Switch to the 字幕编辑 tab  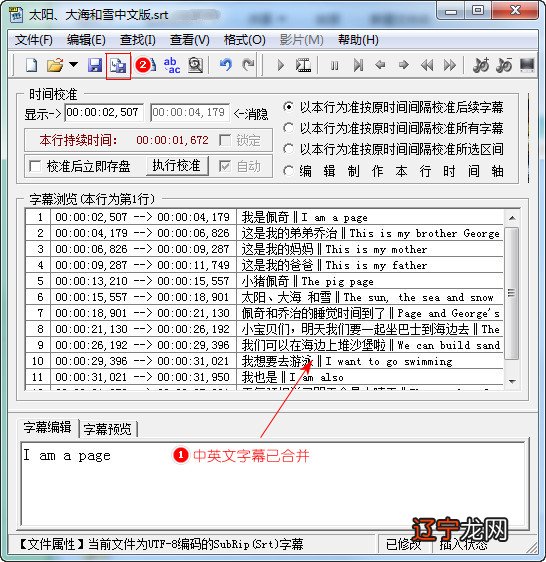tap(47, 428)
